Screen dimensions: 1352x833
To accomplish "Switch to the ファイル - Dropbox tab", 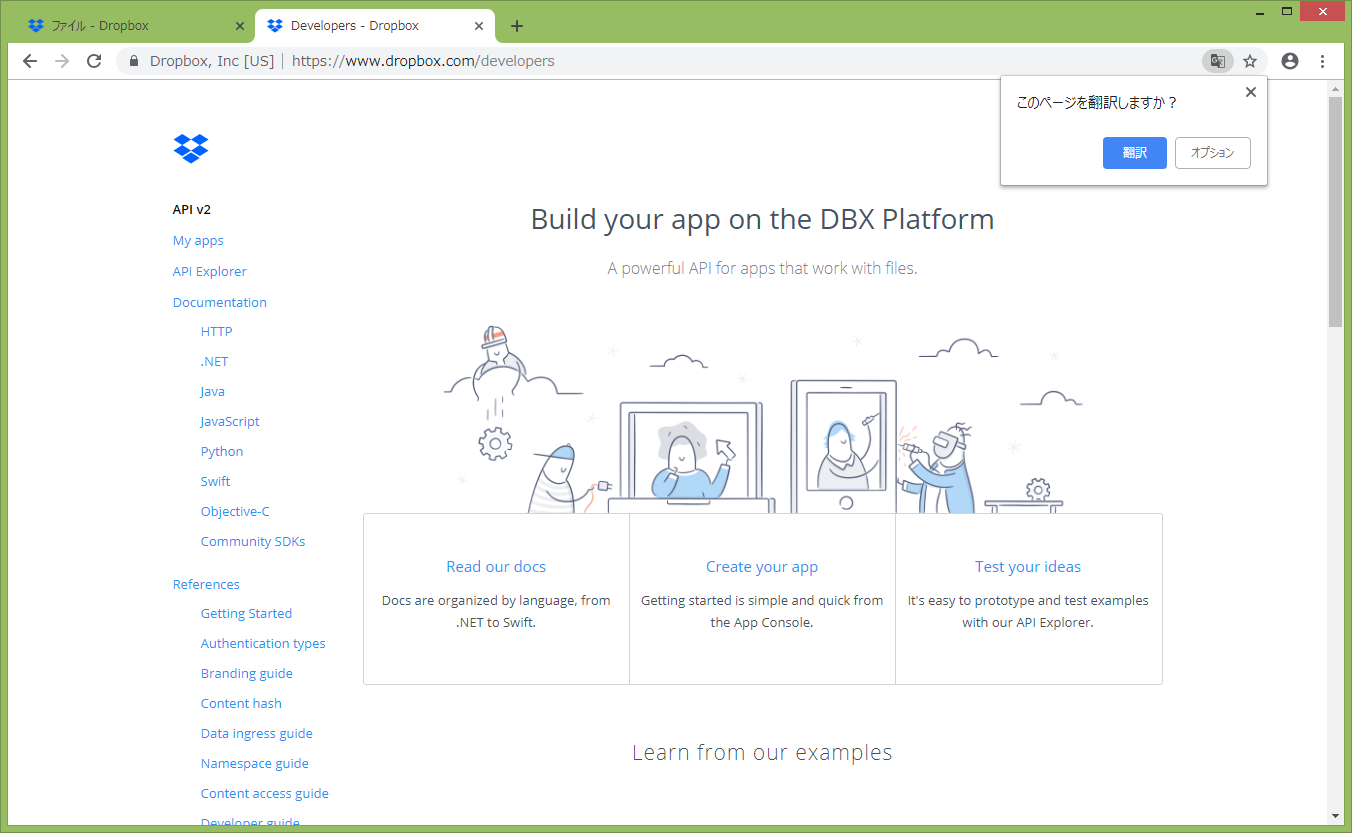I will [x=135, y=26].
